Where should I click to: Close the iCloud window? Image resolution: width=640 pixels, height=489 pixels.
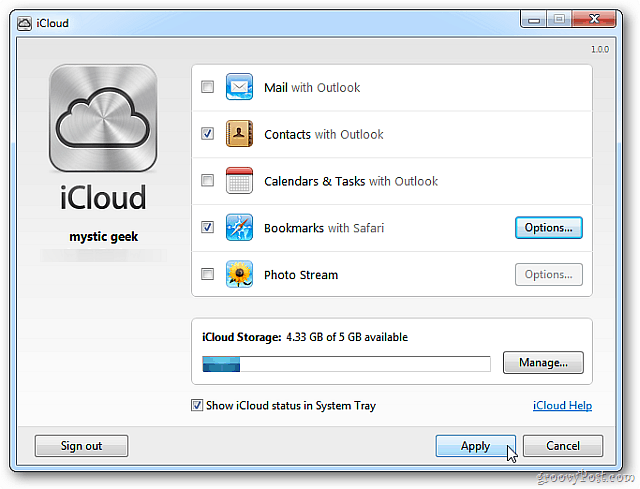[594, 19]
